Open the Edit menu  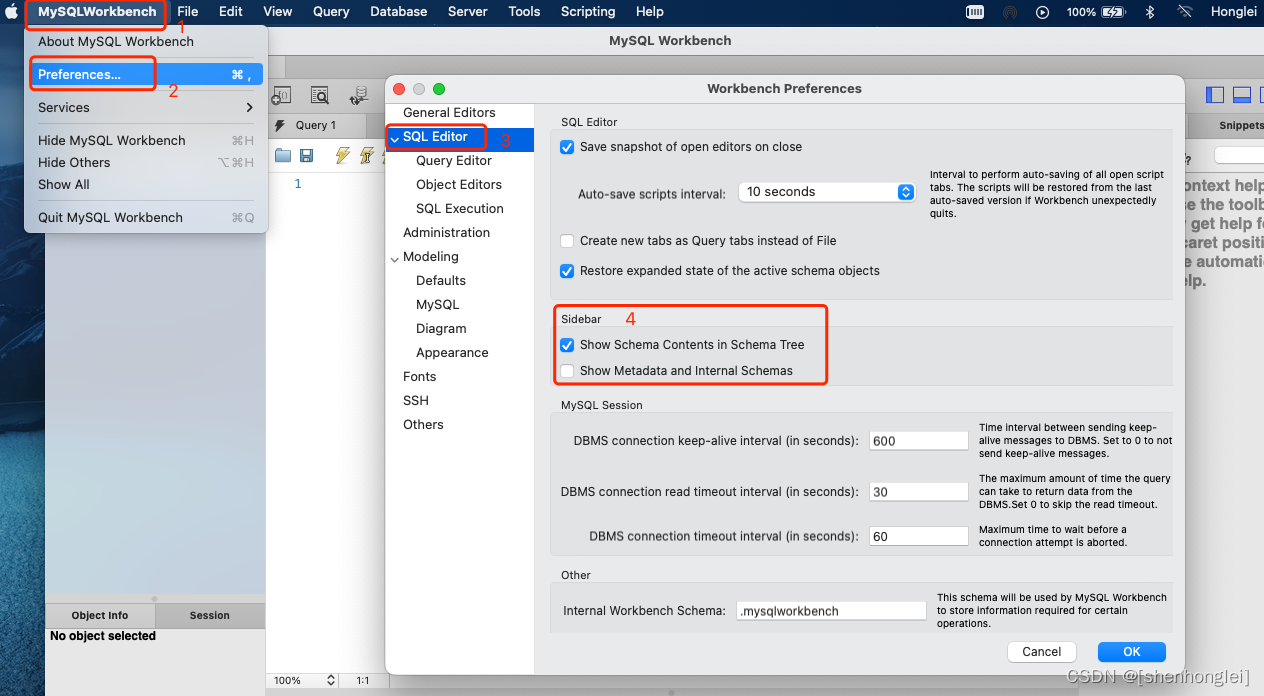point(231,12)
